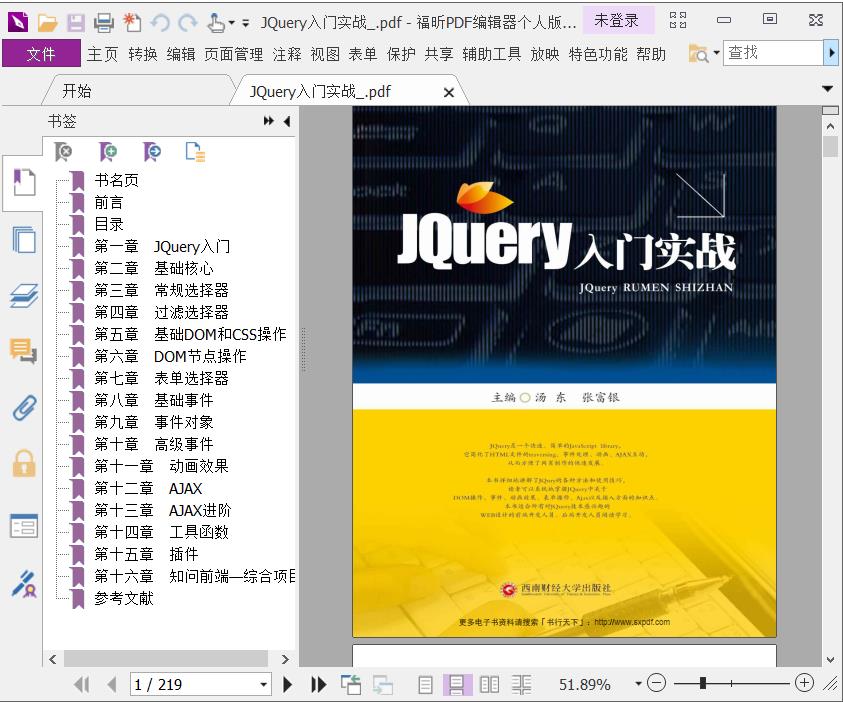Open the form fields sidebar icon
Image resolution: width=843 pixels, height=702 pixels.
click(x=24, y=526)
